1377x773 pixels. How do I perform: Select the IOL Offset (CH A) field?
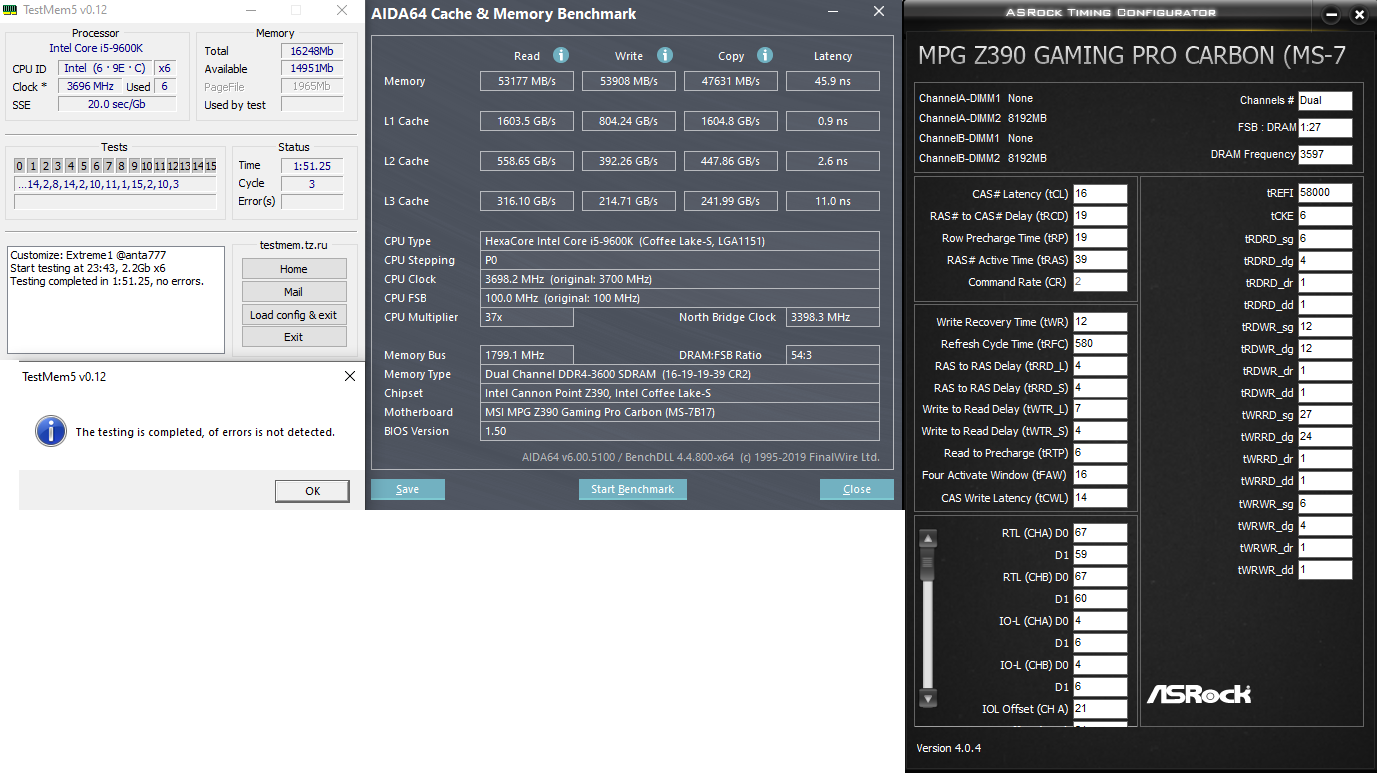1100,709
